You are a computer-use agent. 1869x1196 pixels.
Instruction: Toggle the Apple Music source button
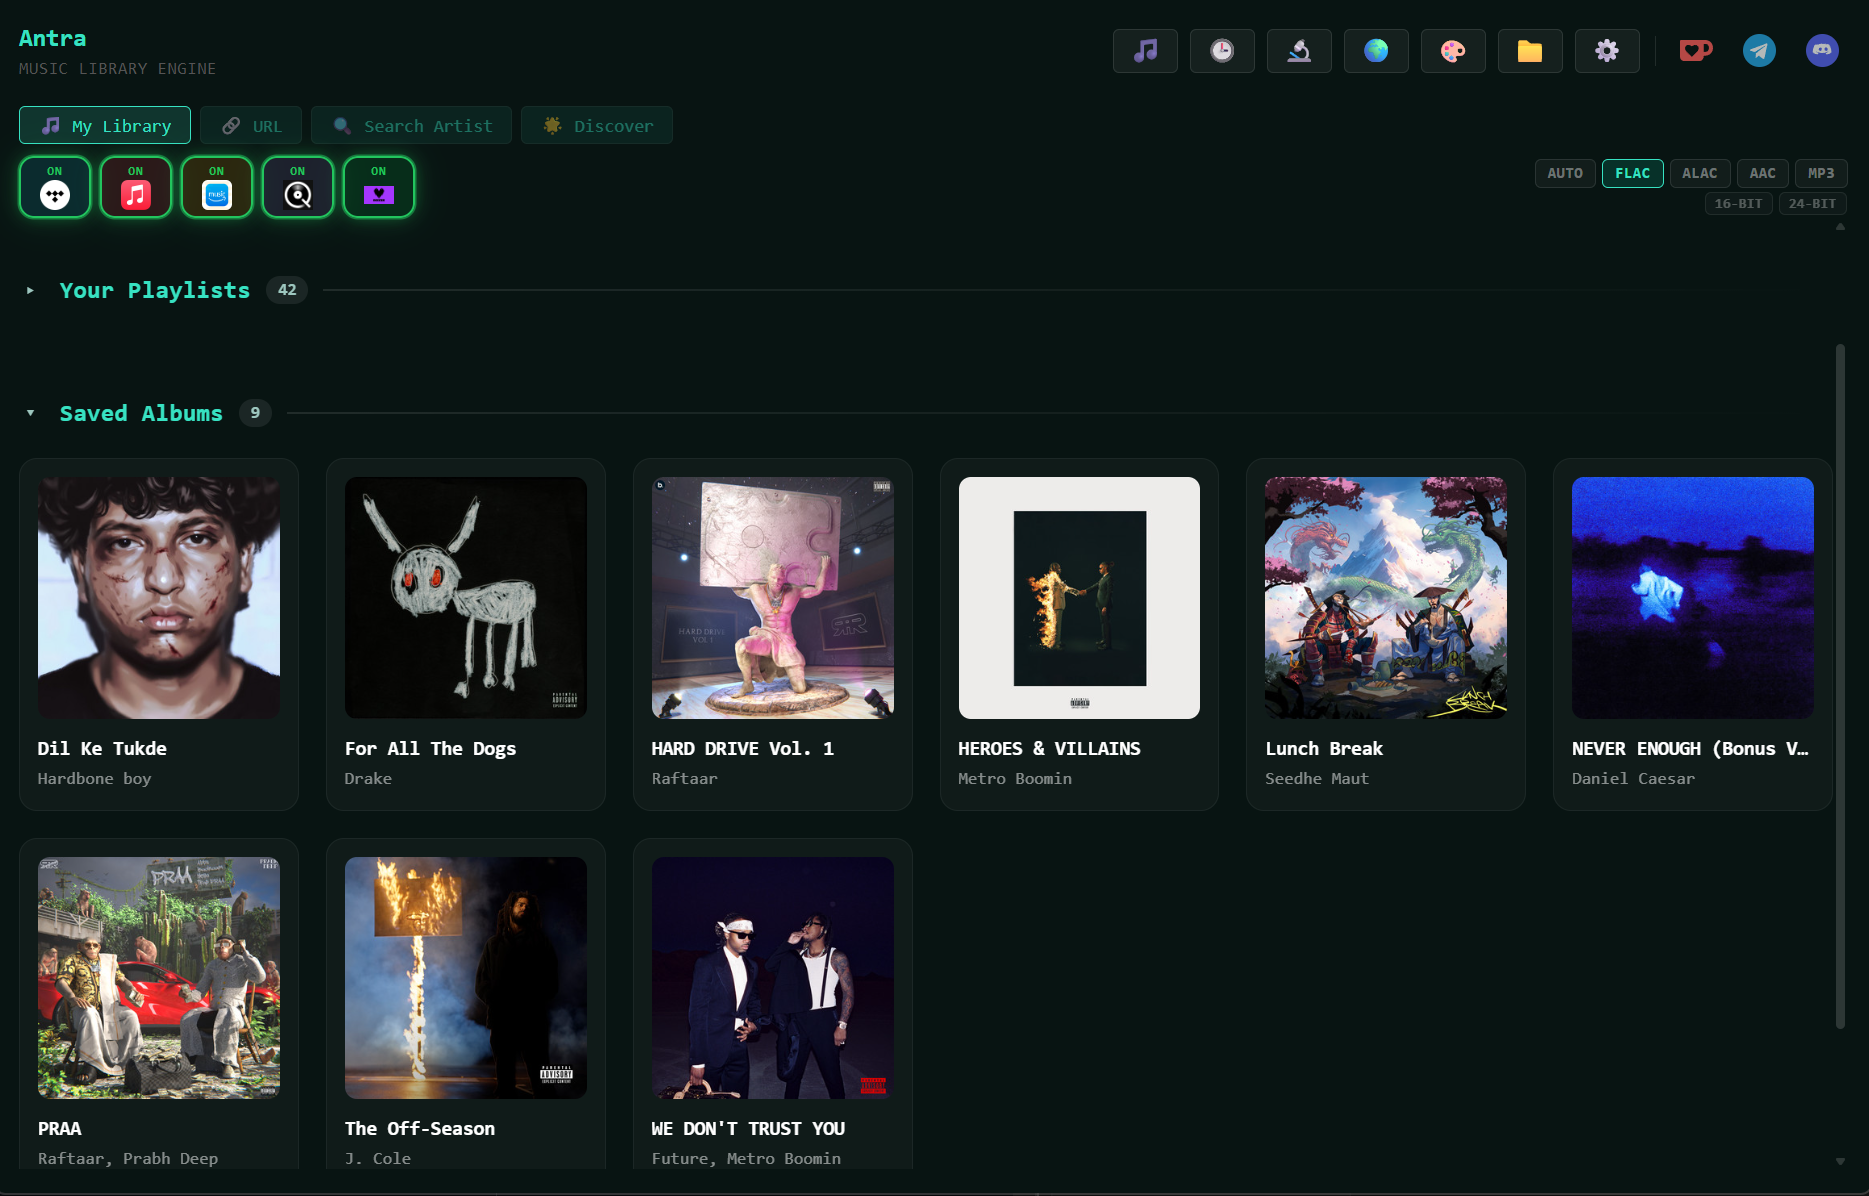(136, 187)
